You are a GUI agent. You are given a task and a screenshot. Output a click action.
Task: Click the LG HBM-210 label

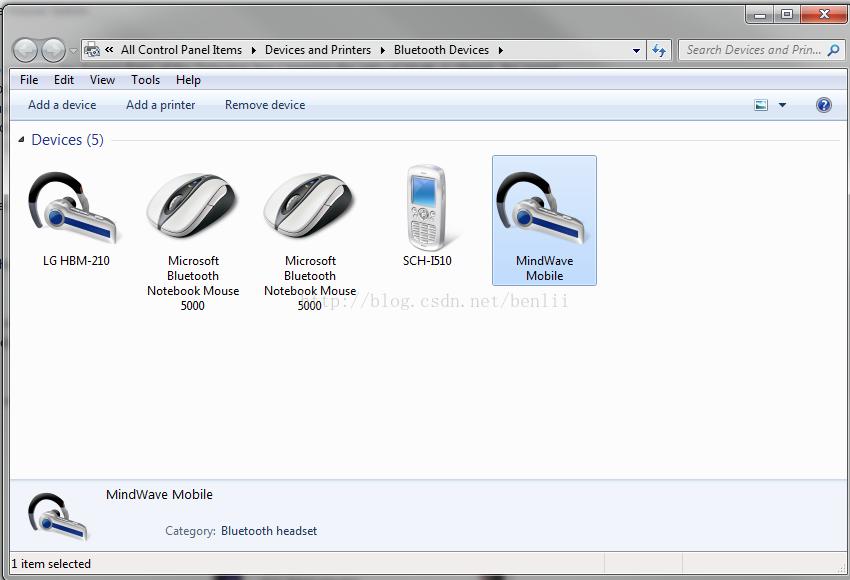[x=76, y=261]
